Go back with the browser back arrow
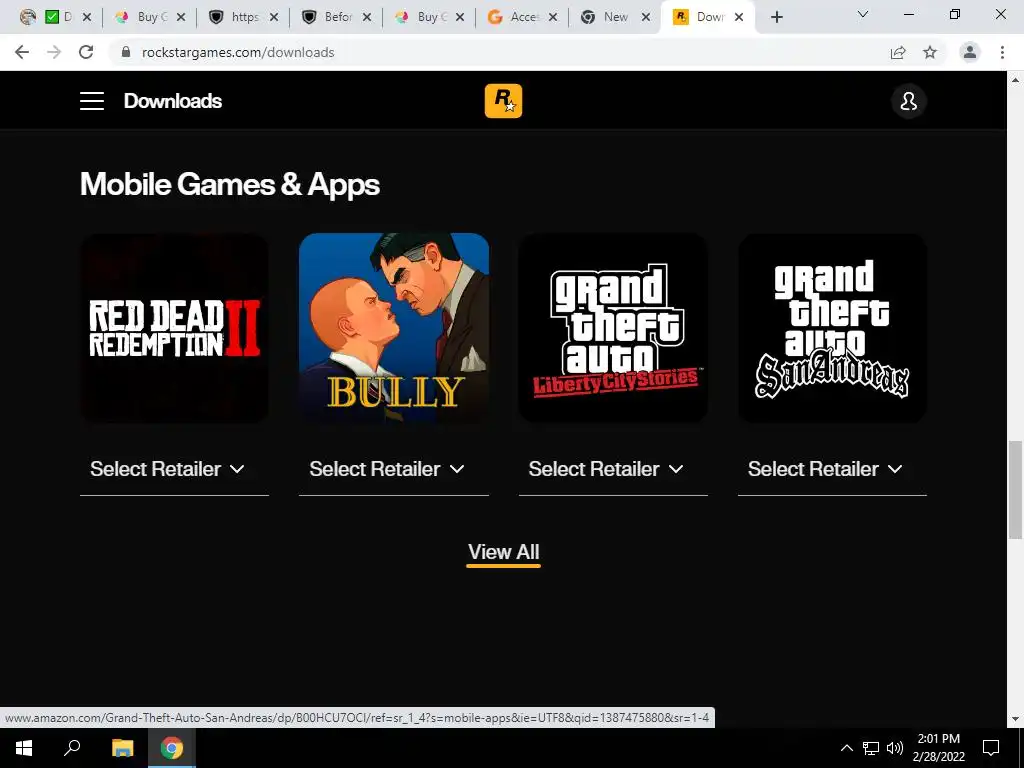This screenshot has width=1024, height=768. coord(22,52)
